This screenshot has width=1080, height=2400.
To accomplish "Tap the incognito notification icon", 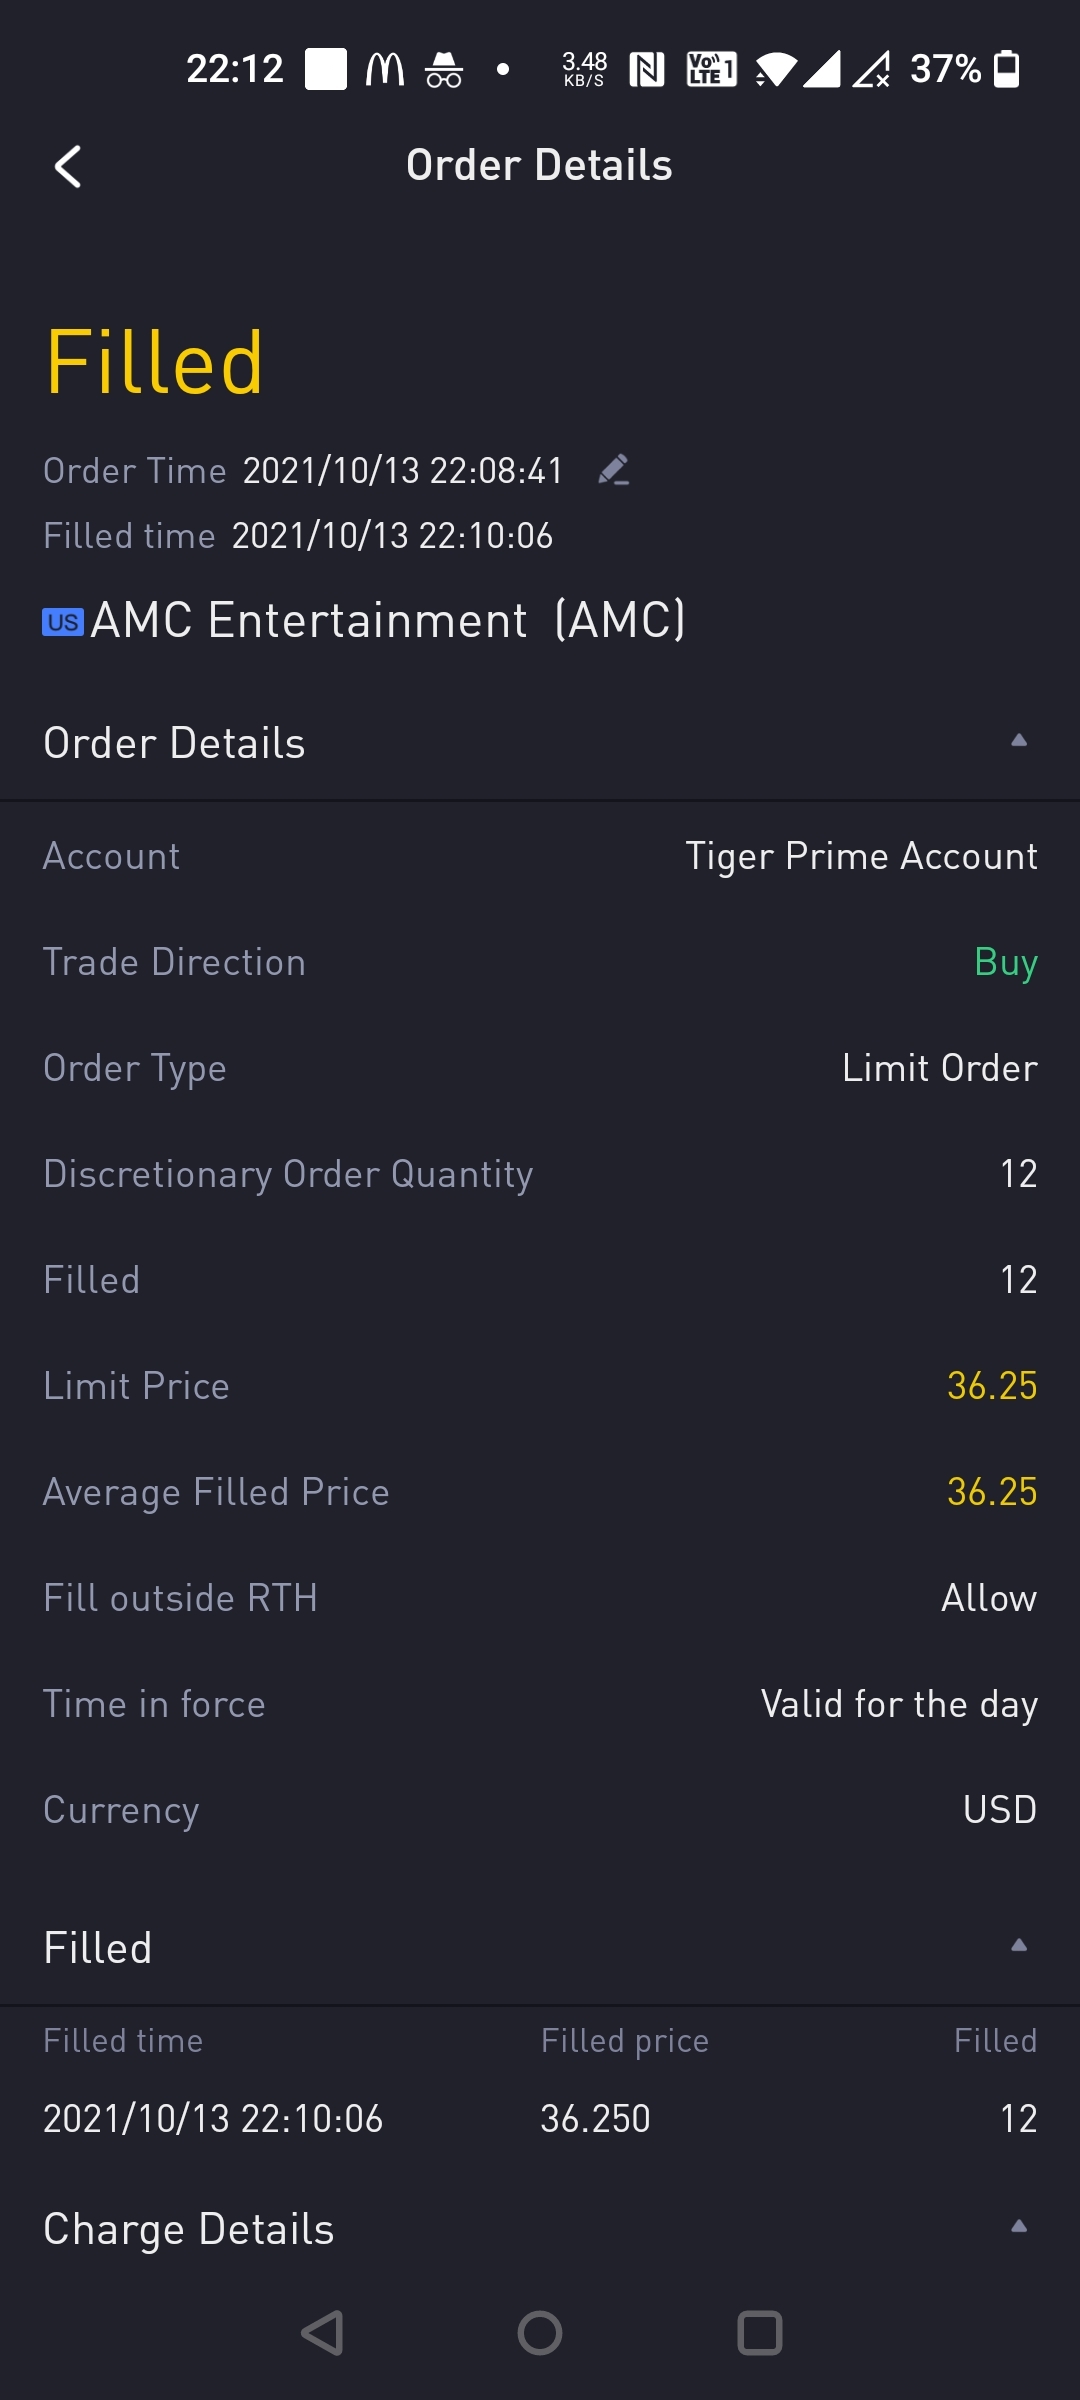I will pyautogui.click(x=444, y=70).
